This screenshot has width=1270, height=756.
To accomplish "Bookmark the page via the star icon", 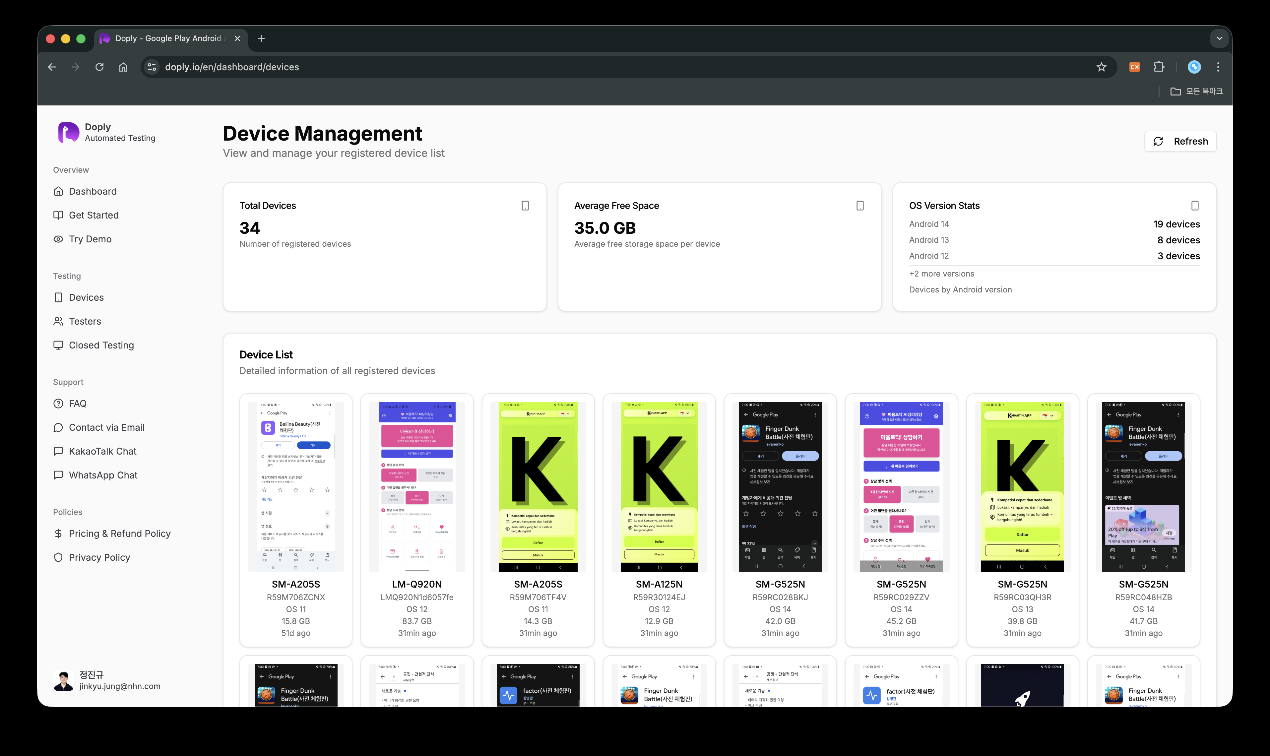I will pyautogui.click(x=1101, y=67).
